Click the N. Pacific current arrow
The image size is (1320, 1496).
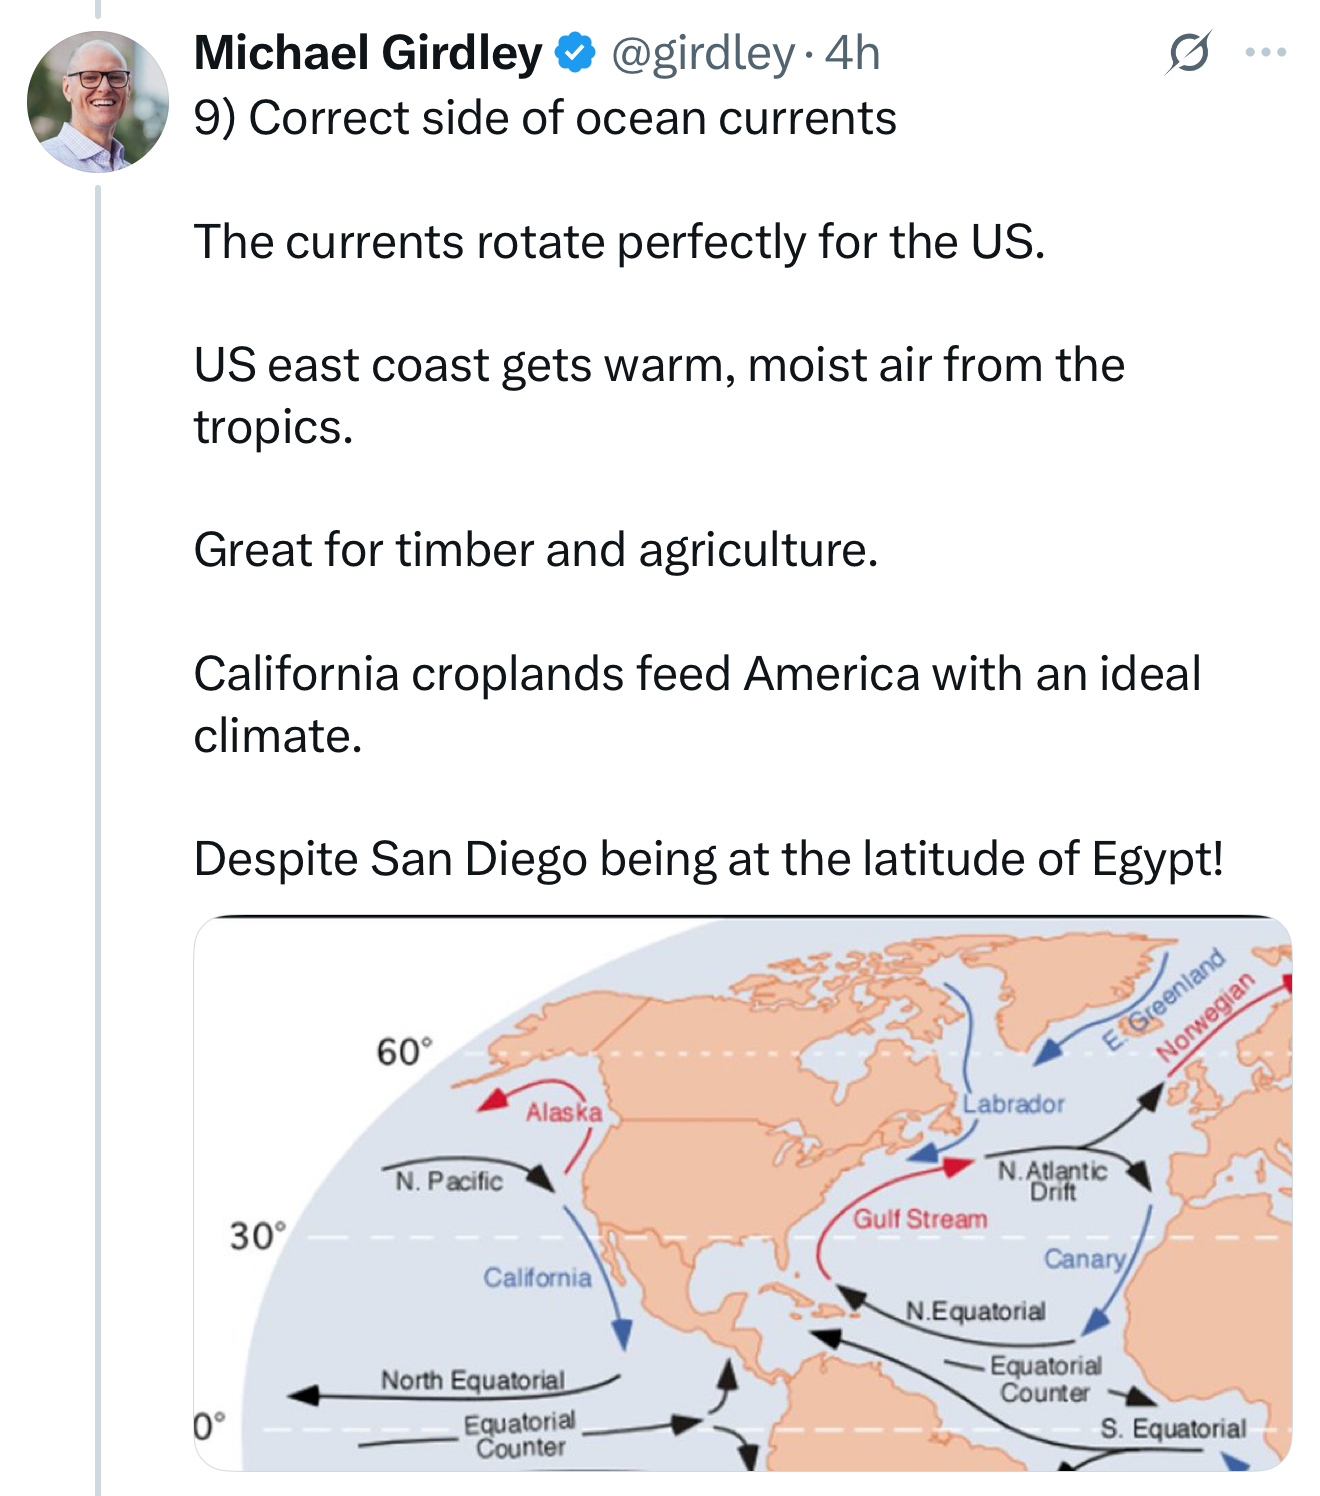539,1177
